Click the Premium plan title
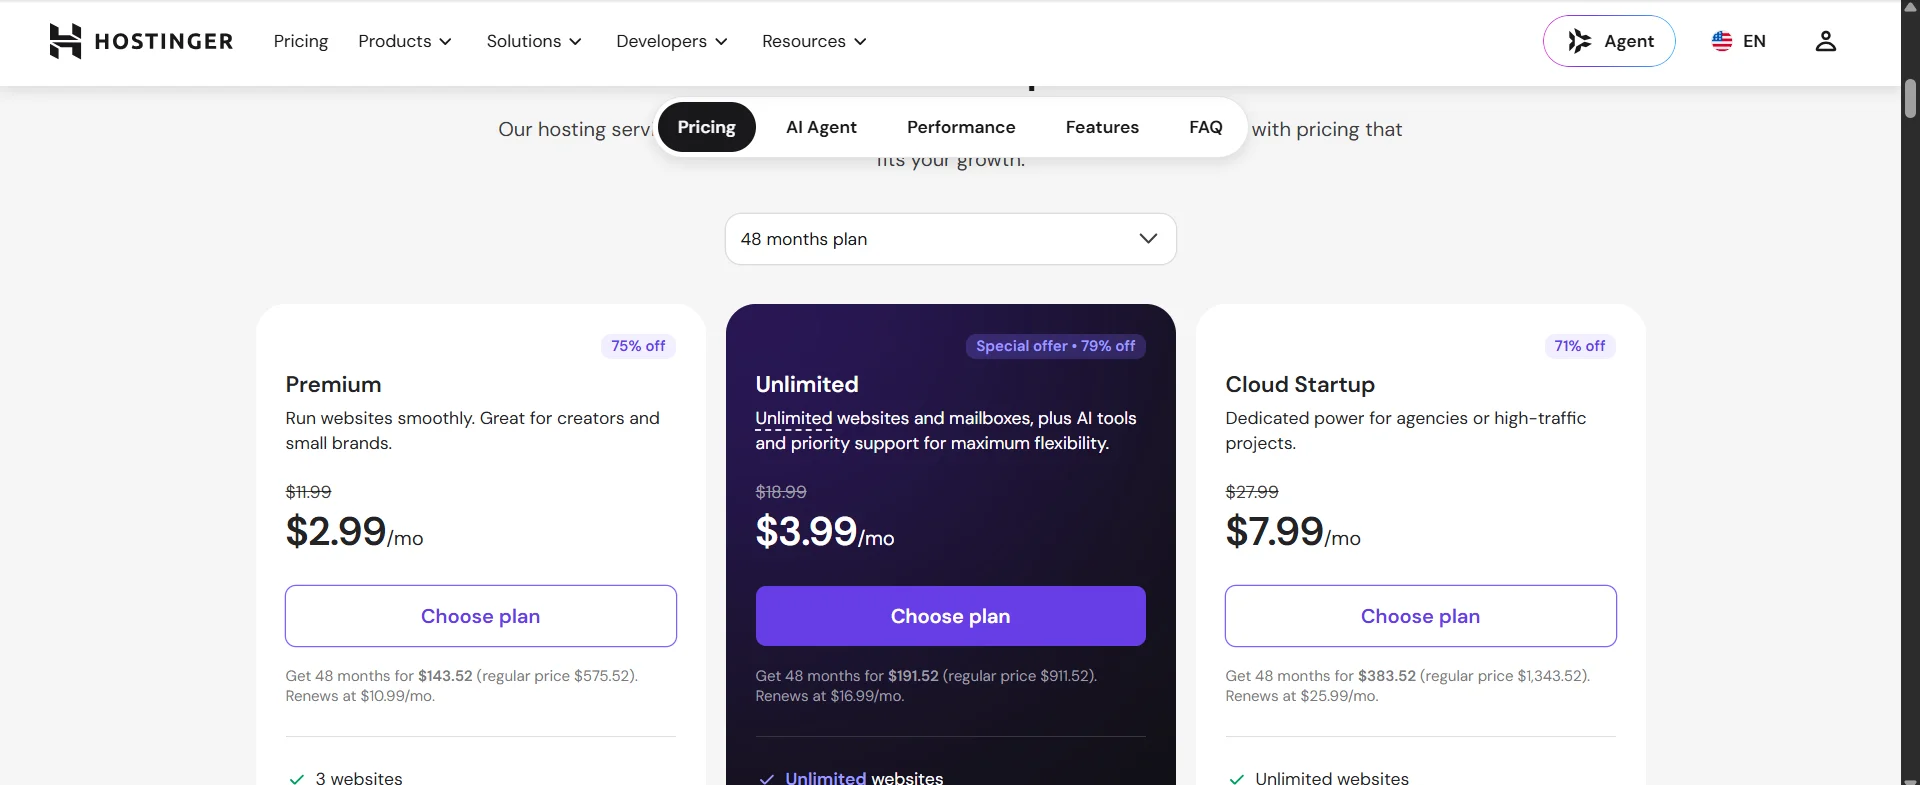 pos(333,384)
